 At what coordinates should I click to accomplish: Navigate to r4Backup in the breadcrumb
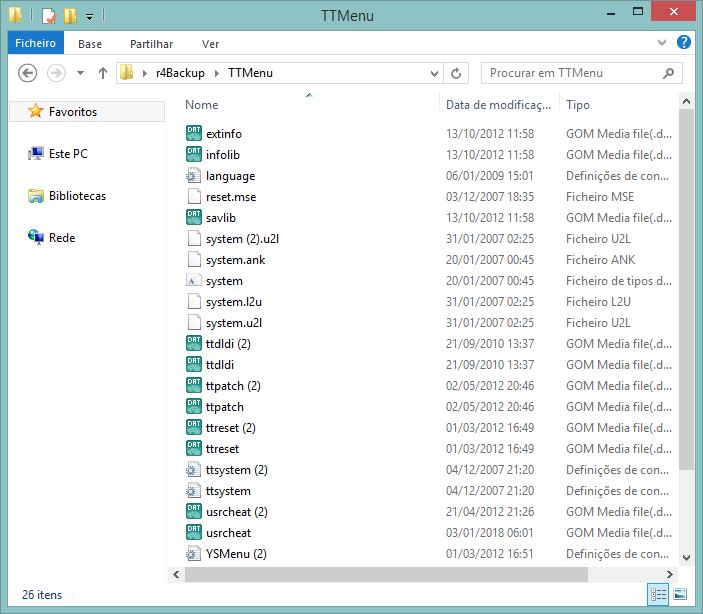pyautogui.click(x=180, y=73)
